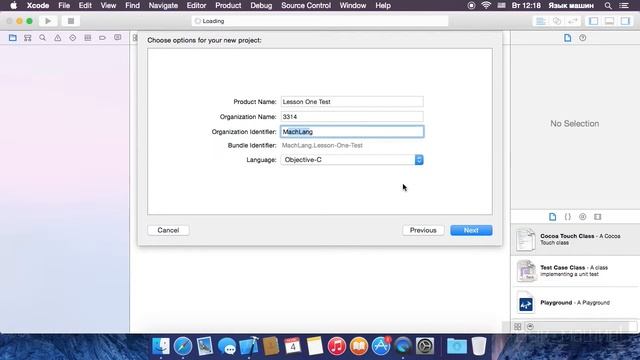The image size is (640, 360).
Task: Click the Cancel button
Action: click(x=168, y=230)
